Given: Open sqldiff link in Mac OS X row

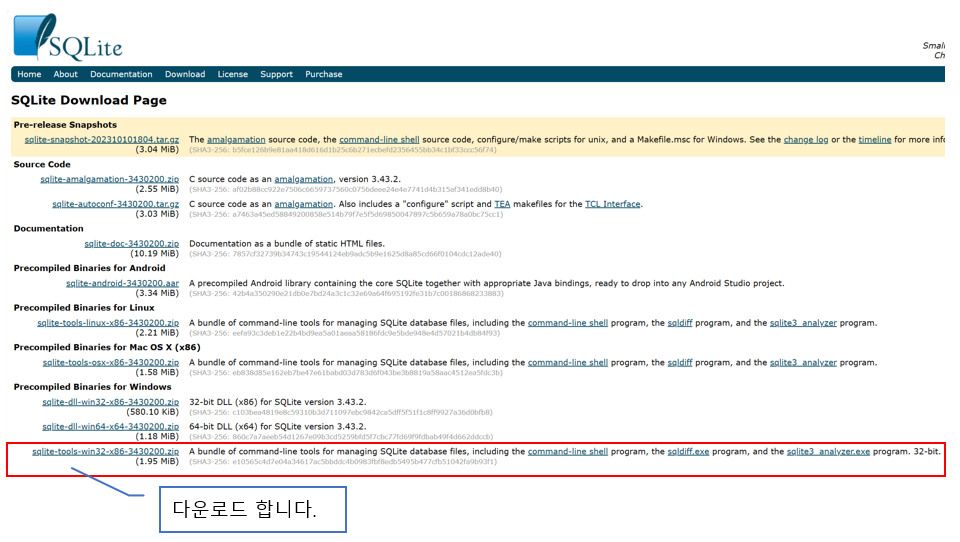Looking at the screenshot, I should click(680, 363).
